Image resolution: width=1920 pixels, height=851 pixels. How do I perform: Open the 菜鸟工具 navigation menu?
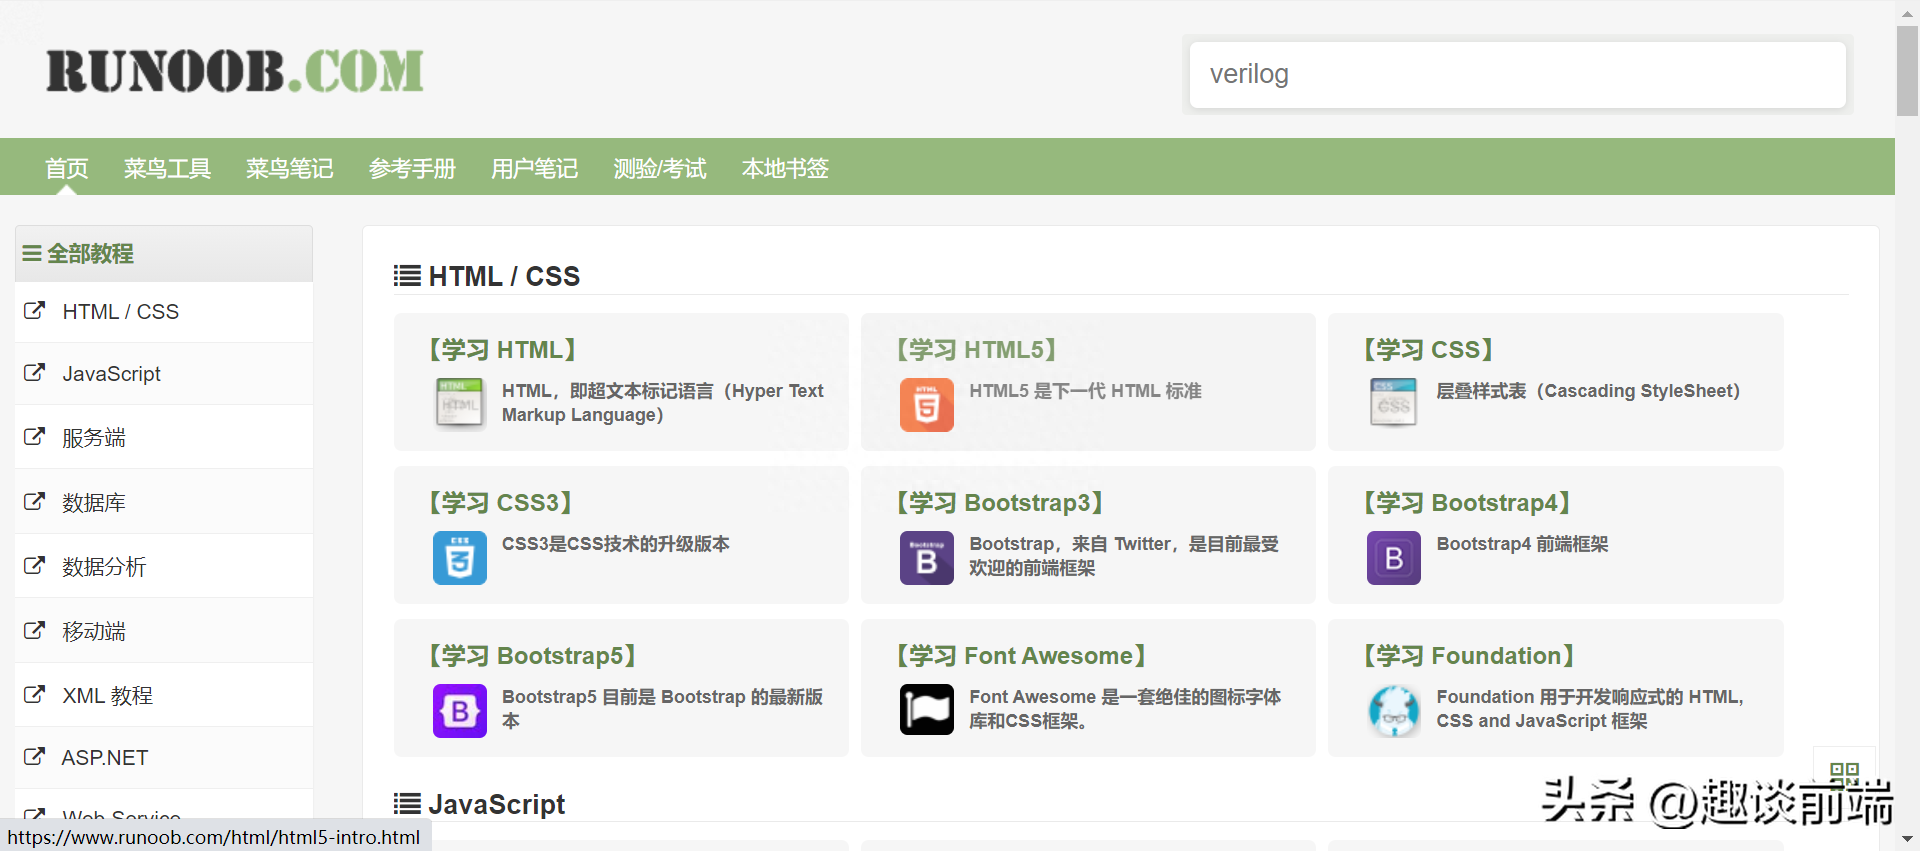(x=167, y=168)
